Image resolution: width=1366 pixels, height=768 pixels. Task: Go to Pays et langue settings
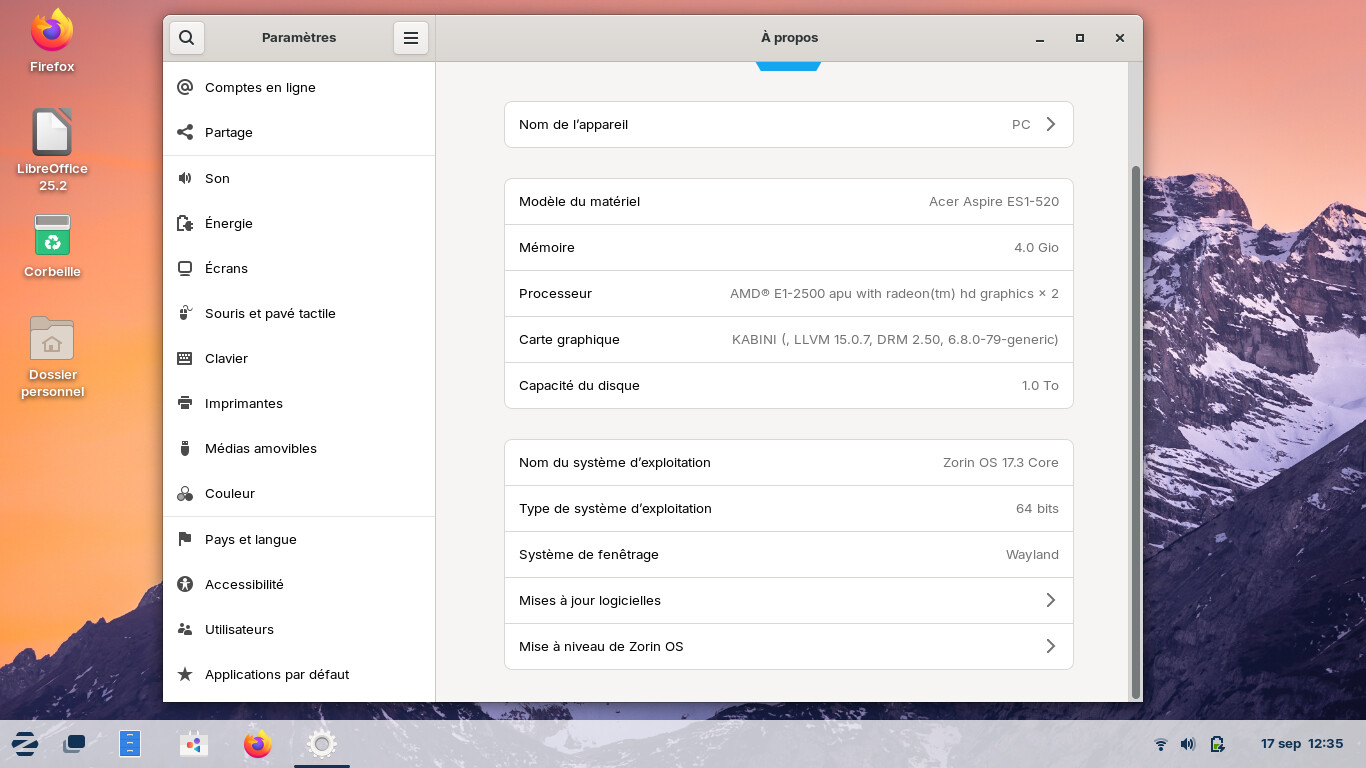pyautogui.click(x=251, y=540)
